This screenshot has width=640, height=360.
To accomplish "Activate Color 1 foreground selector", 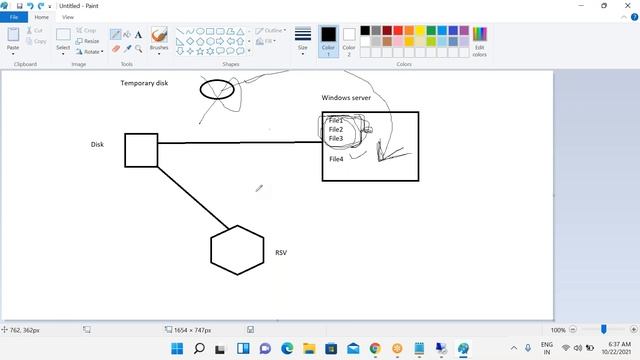I will click(328, 41).
